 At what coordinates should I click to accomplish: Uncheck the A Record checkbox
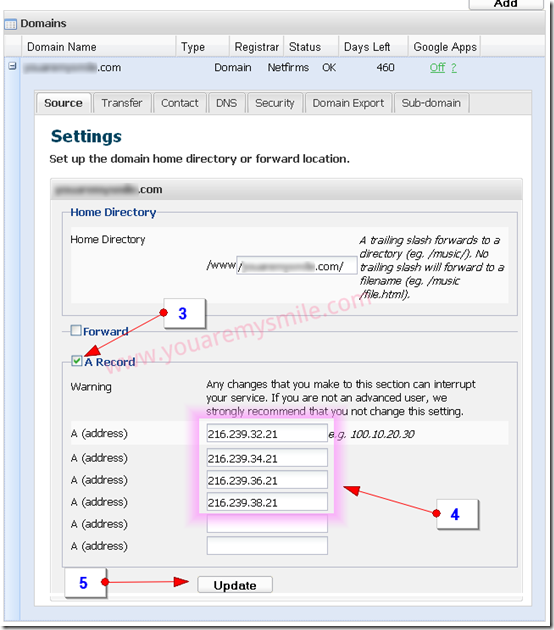pos(76,361)
